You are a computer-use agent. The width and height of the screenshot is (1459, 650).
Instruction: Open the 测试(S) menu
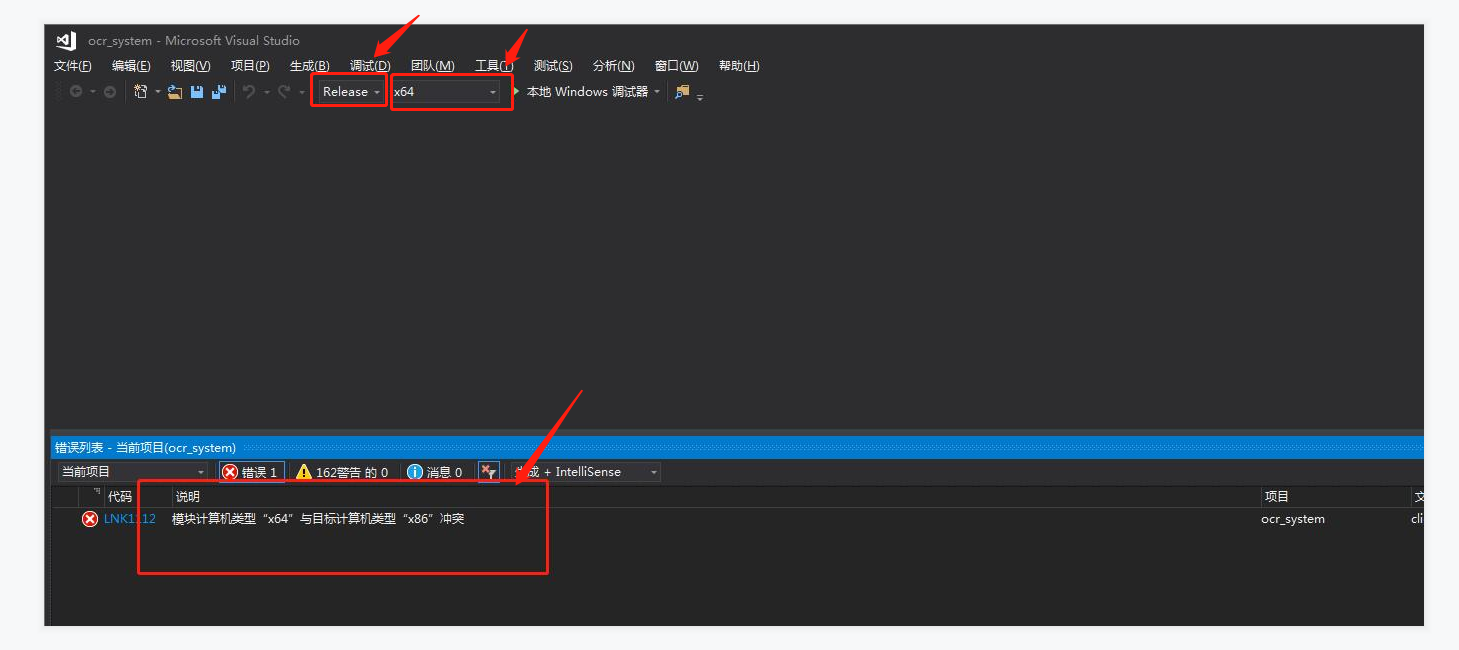point(553,66)
